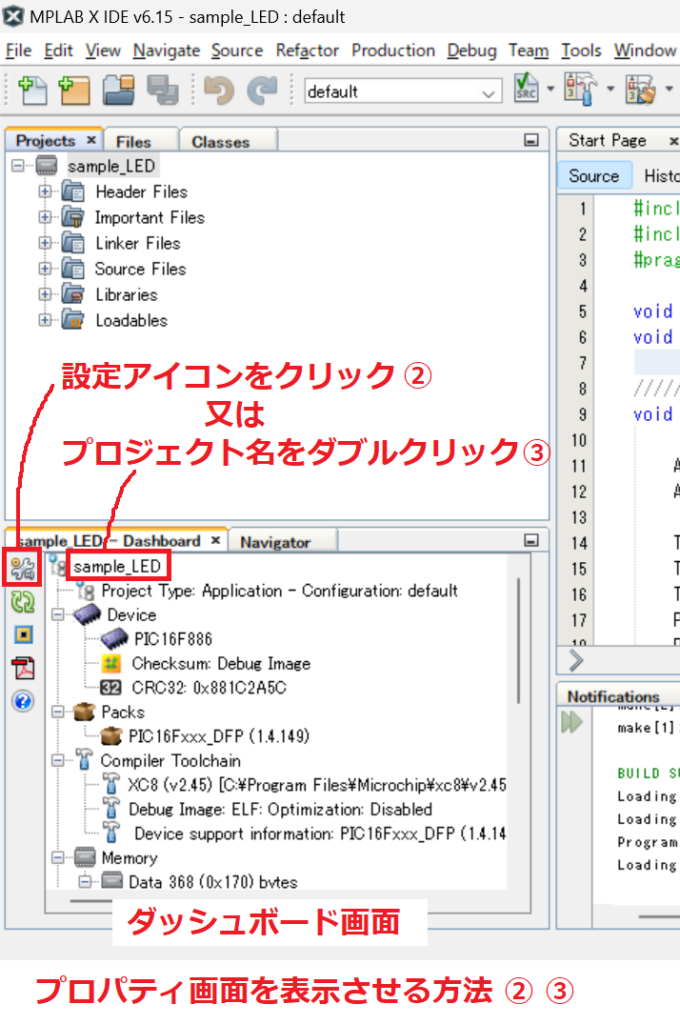680x1024 pixels.
Task: Click the Undo arrow icon
Action: (219, 89)
